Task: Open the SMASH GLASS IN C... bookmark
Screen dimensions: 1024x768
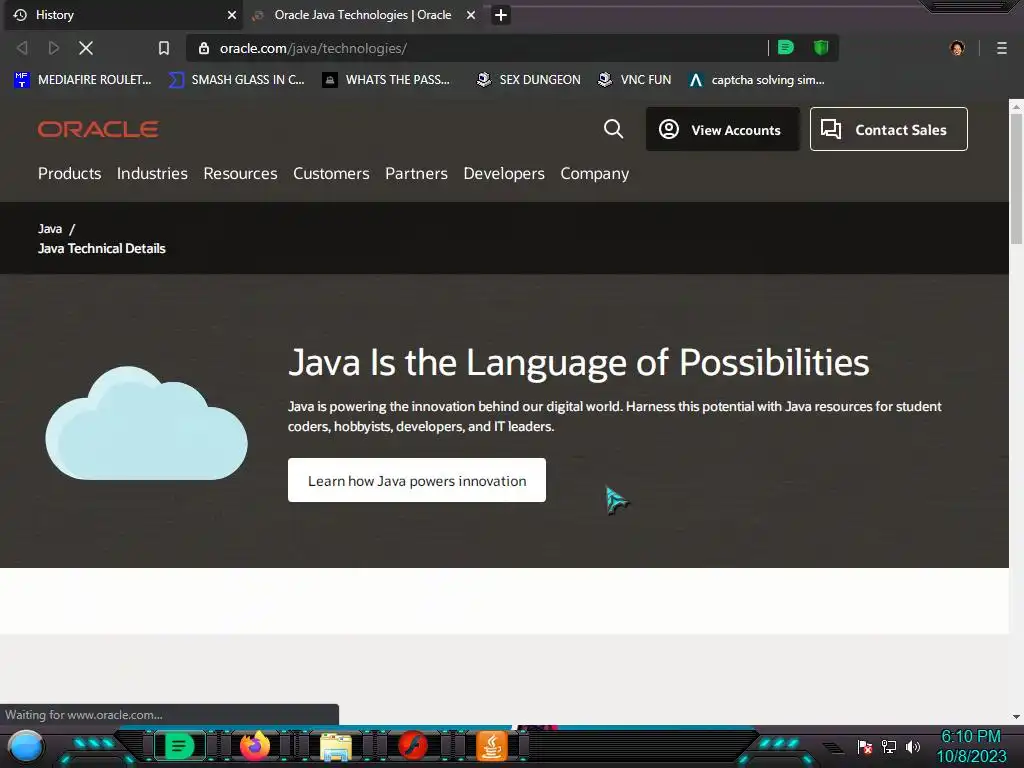Action: [x=236, y=80]
